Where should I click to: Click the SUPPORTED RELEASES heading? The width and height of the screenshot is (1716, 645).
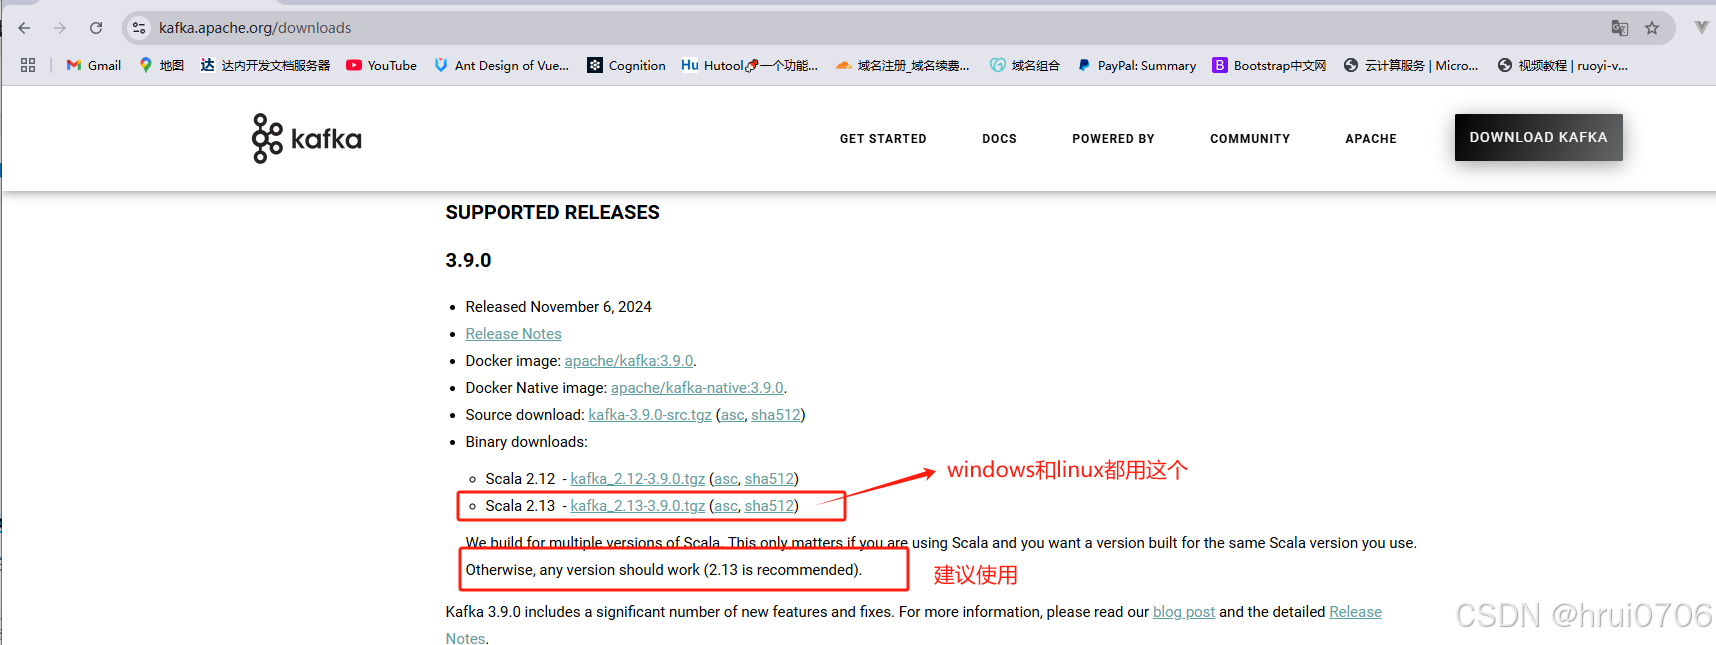tap(552, 212)
